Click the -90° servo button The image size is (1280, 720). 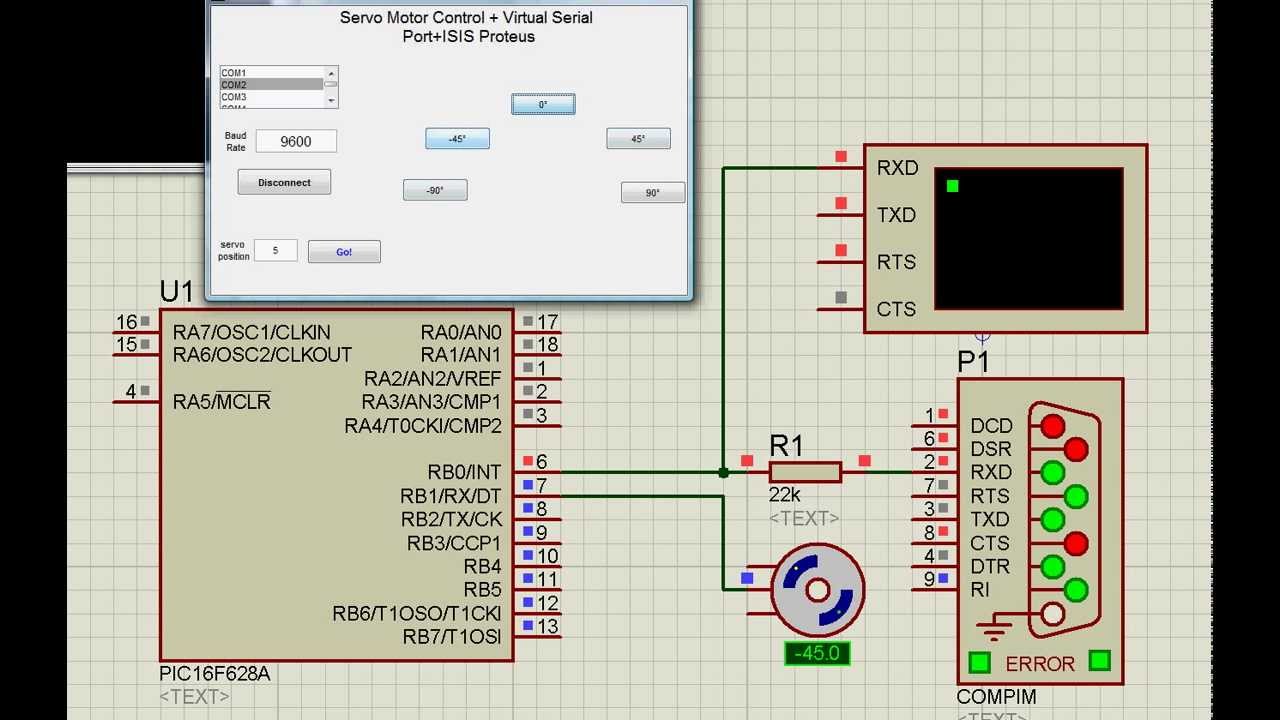[435, 190]
